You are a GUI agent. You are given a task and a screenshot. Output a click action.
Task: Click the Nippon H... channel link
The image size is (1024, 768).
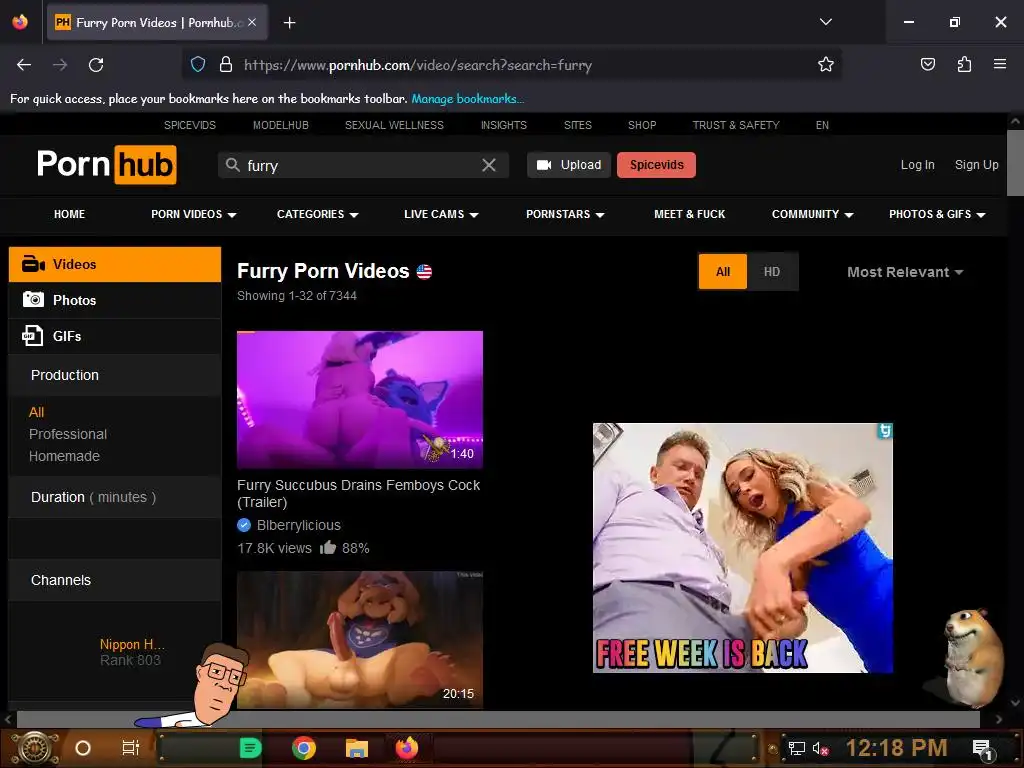point(132,644)
